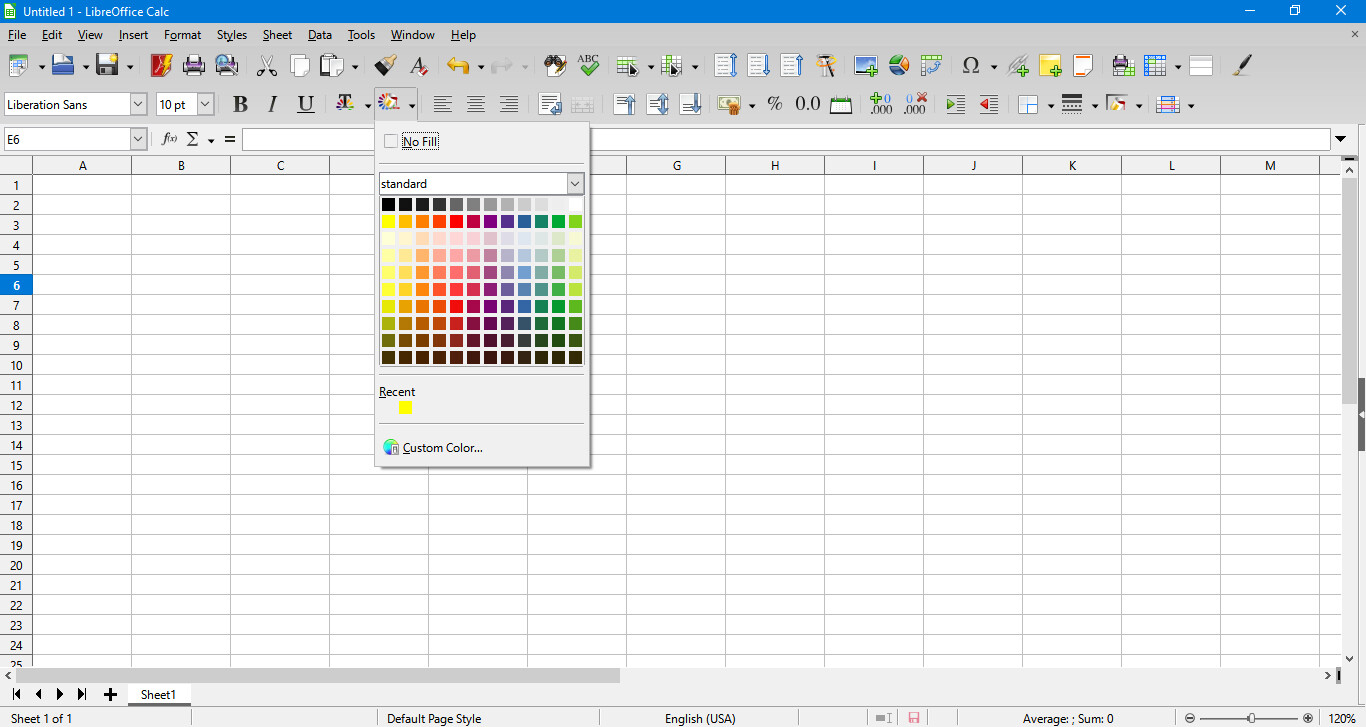Open the Format menu
Screen dimensions: 1366x727
(x=182, y=35)
